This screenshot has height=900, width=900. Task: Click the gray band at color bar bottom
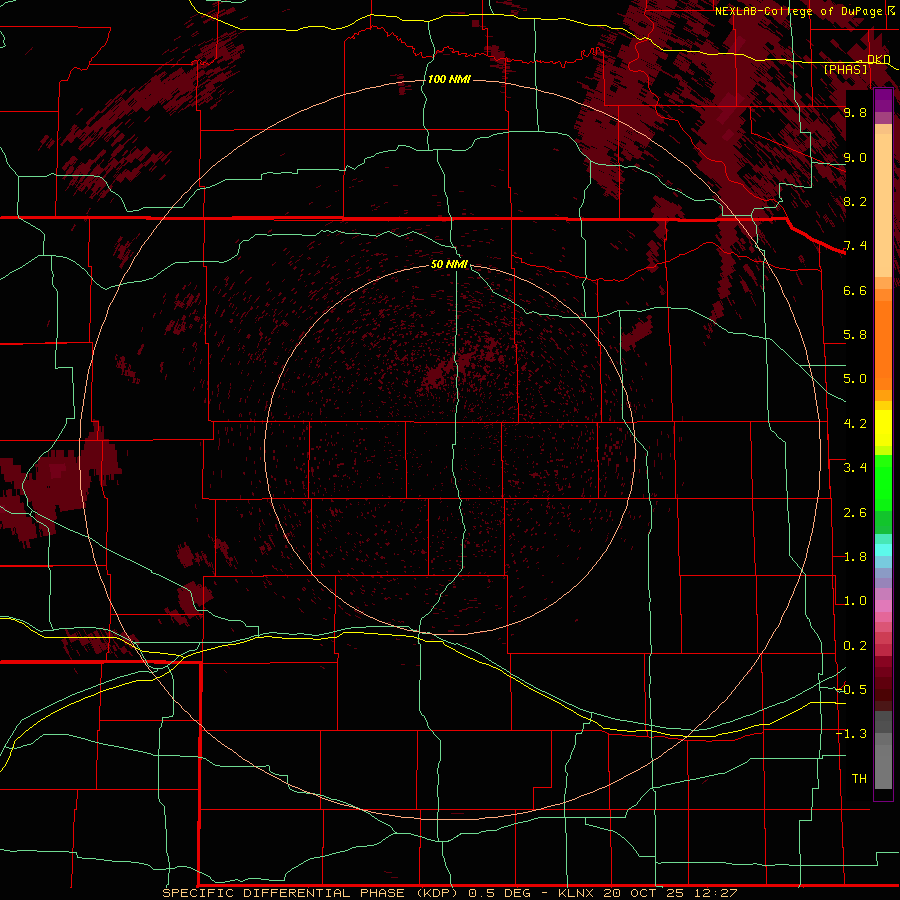pyautogui.click(x=883, y=763)
